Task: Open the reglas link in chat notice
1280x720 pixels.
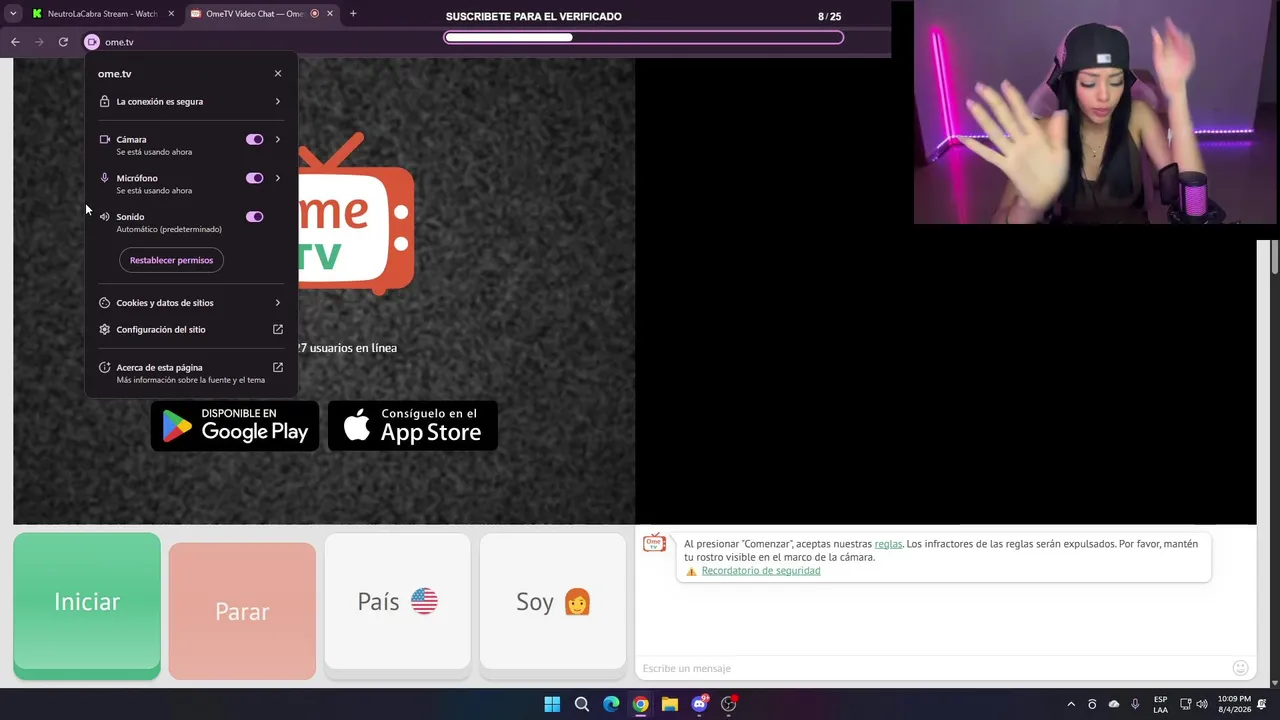Action: point(888,544)
